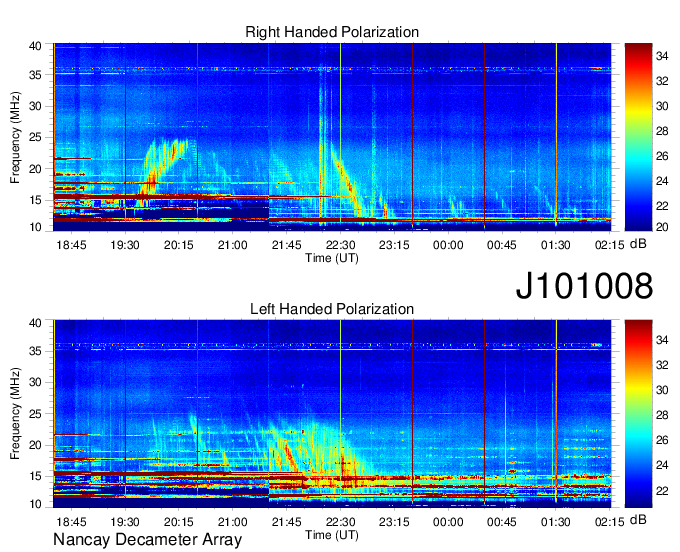Click the right-handed plot's color scale bar
The height and width of the screenshot is (552, 680).
click(638, 137)
